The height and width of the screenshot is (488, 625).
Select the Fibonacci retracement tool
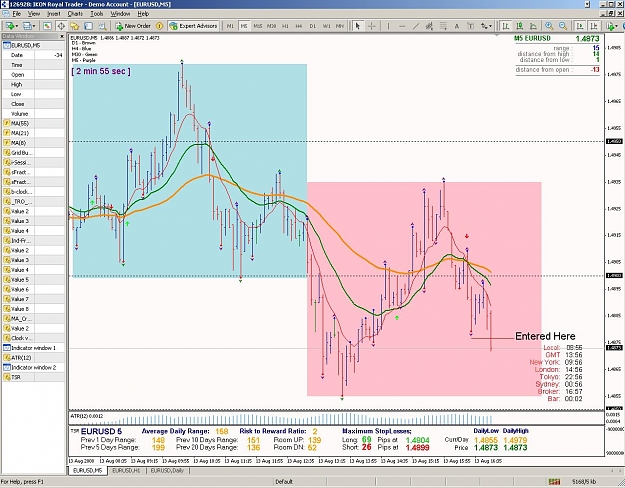[443, 26]
